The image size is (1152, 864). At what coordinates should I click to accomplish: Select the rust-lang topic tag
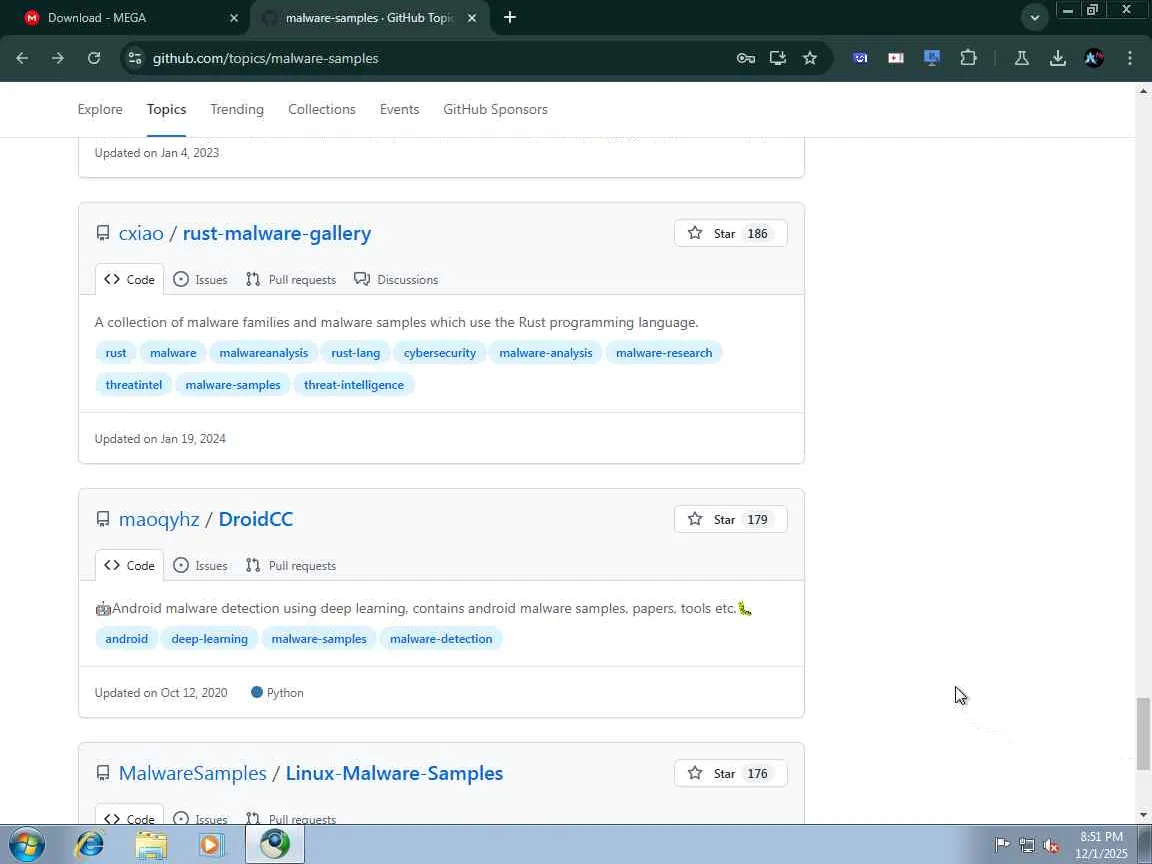coord(356,353)
